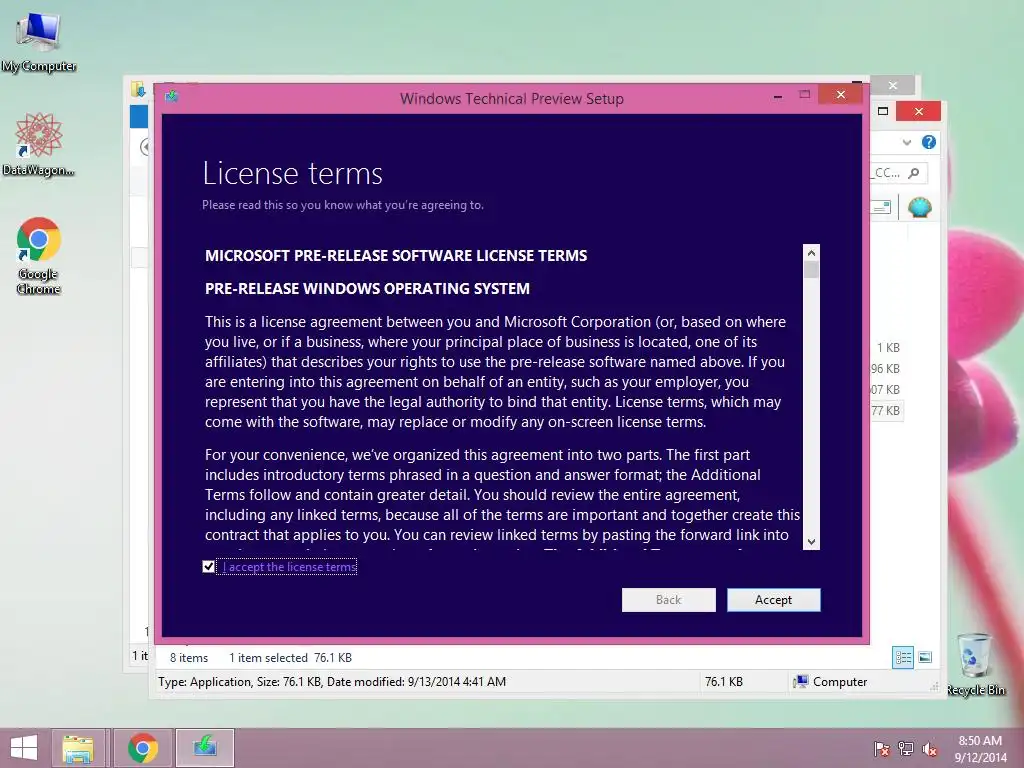The width and height of the screenshot is (1024, 768).
Task: Click the muted volume tray icon
Action: (x=929, y=749)
